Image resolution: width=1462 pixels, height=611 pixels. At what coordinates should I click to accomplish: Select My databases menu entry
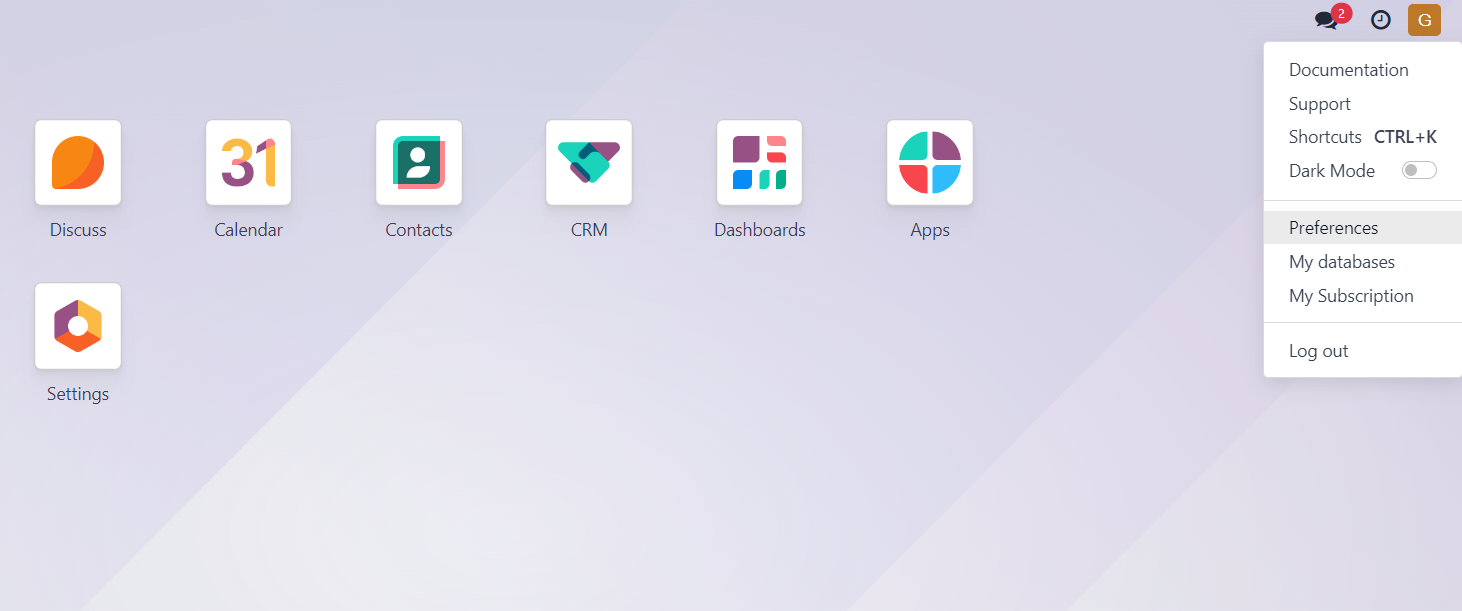click(x=1363, y=262)
